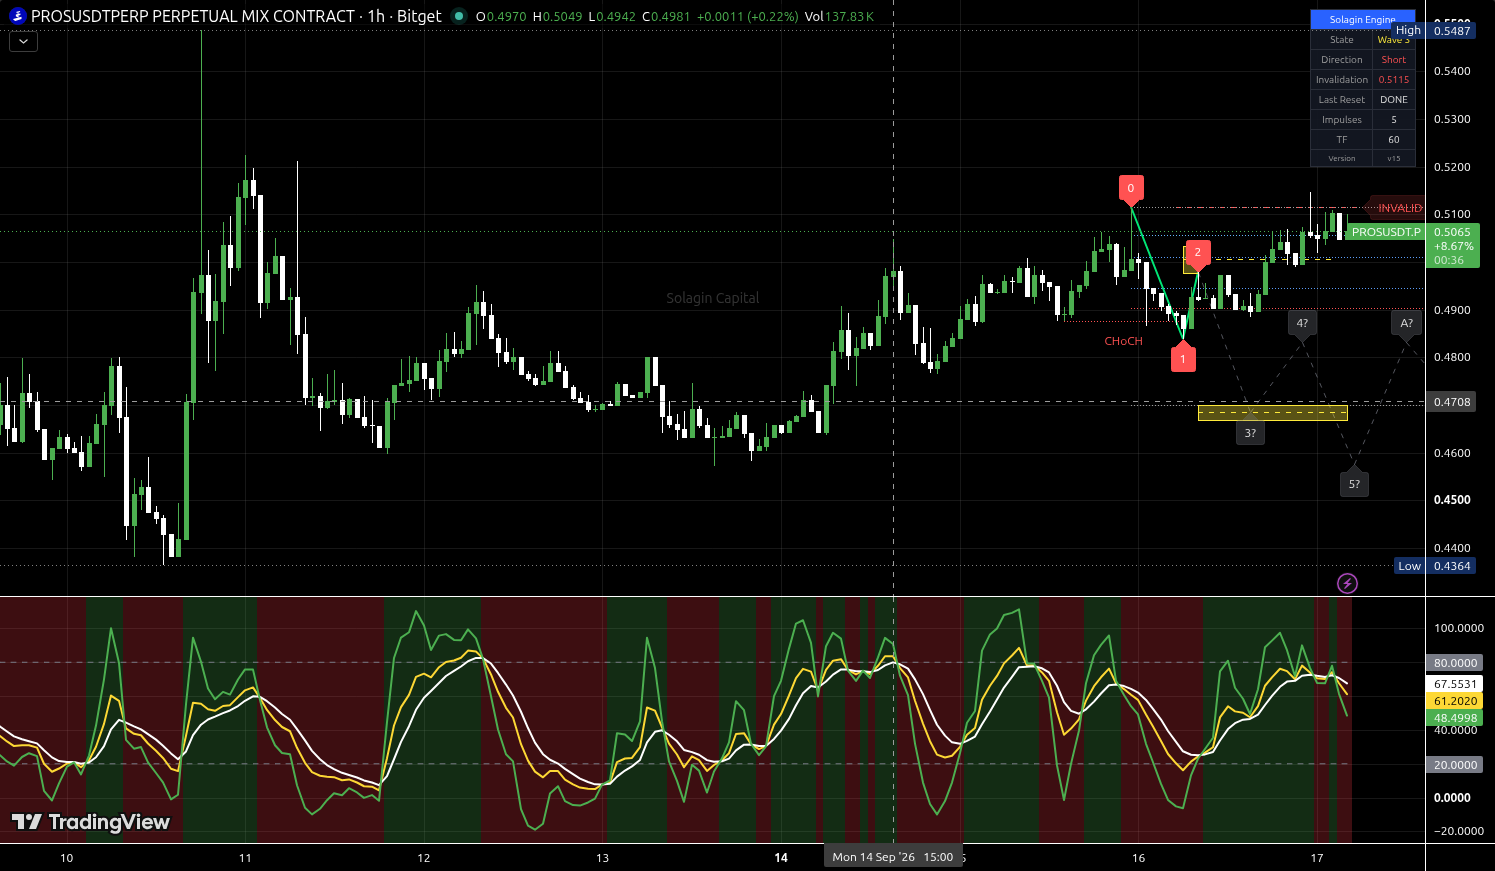Click the projected wave label A?
The image size is (1495, 871).
[x=1406, y=323]
